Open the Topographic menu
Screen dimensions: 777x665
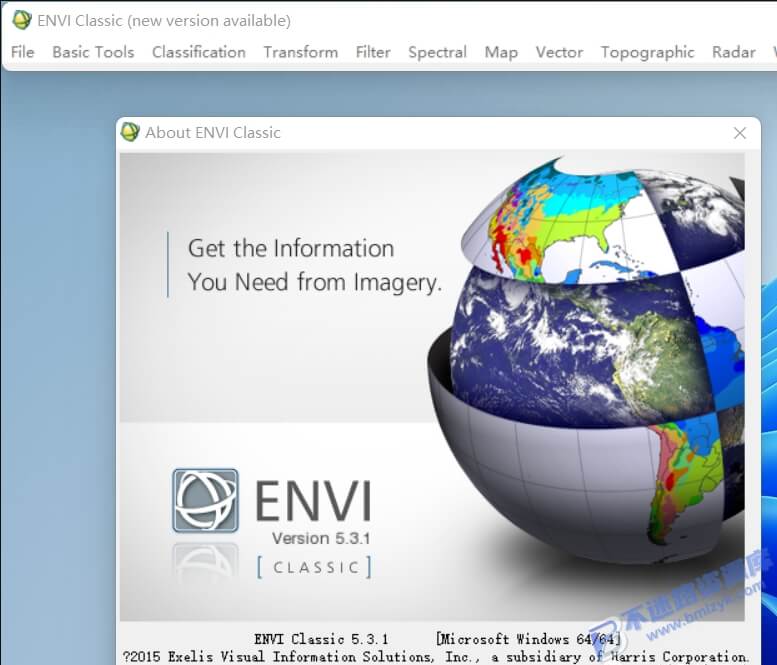647,52
